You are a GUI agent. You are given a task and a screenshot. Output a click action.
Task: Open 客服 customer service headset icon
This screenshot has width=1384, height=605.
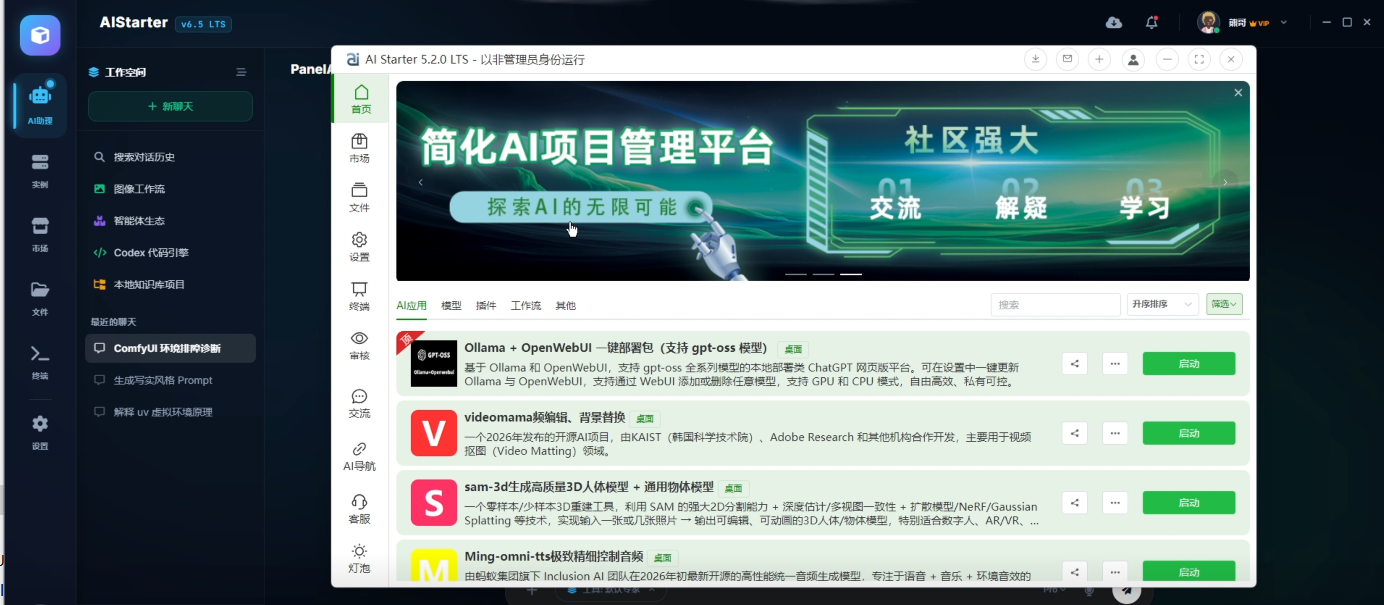[359, 509]
